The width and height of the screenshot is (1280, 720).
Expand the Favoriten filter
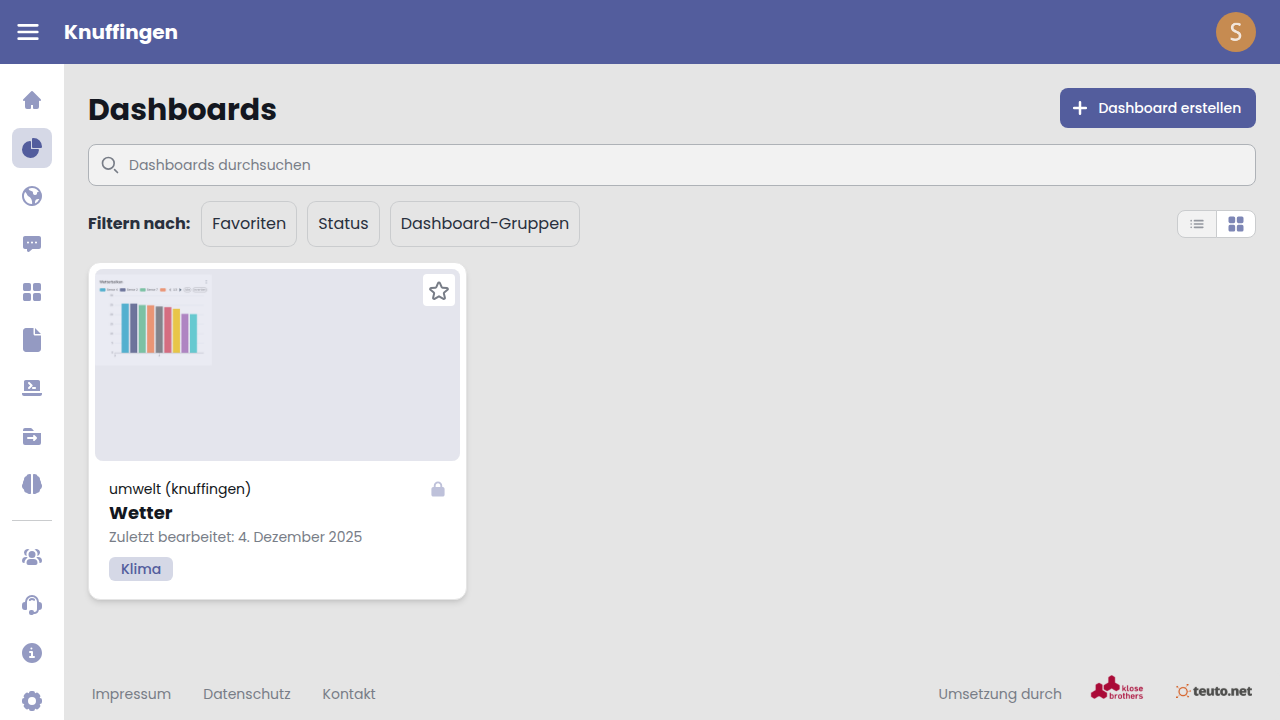[249, 224]
